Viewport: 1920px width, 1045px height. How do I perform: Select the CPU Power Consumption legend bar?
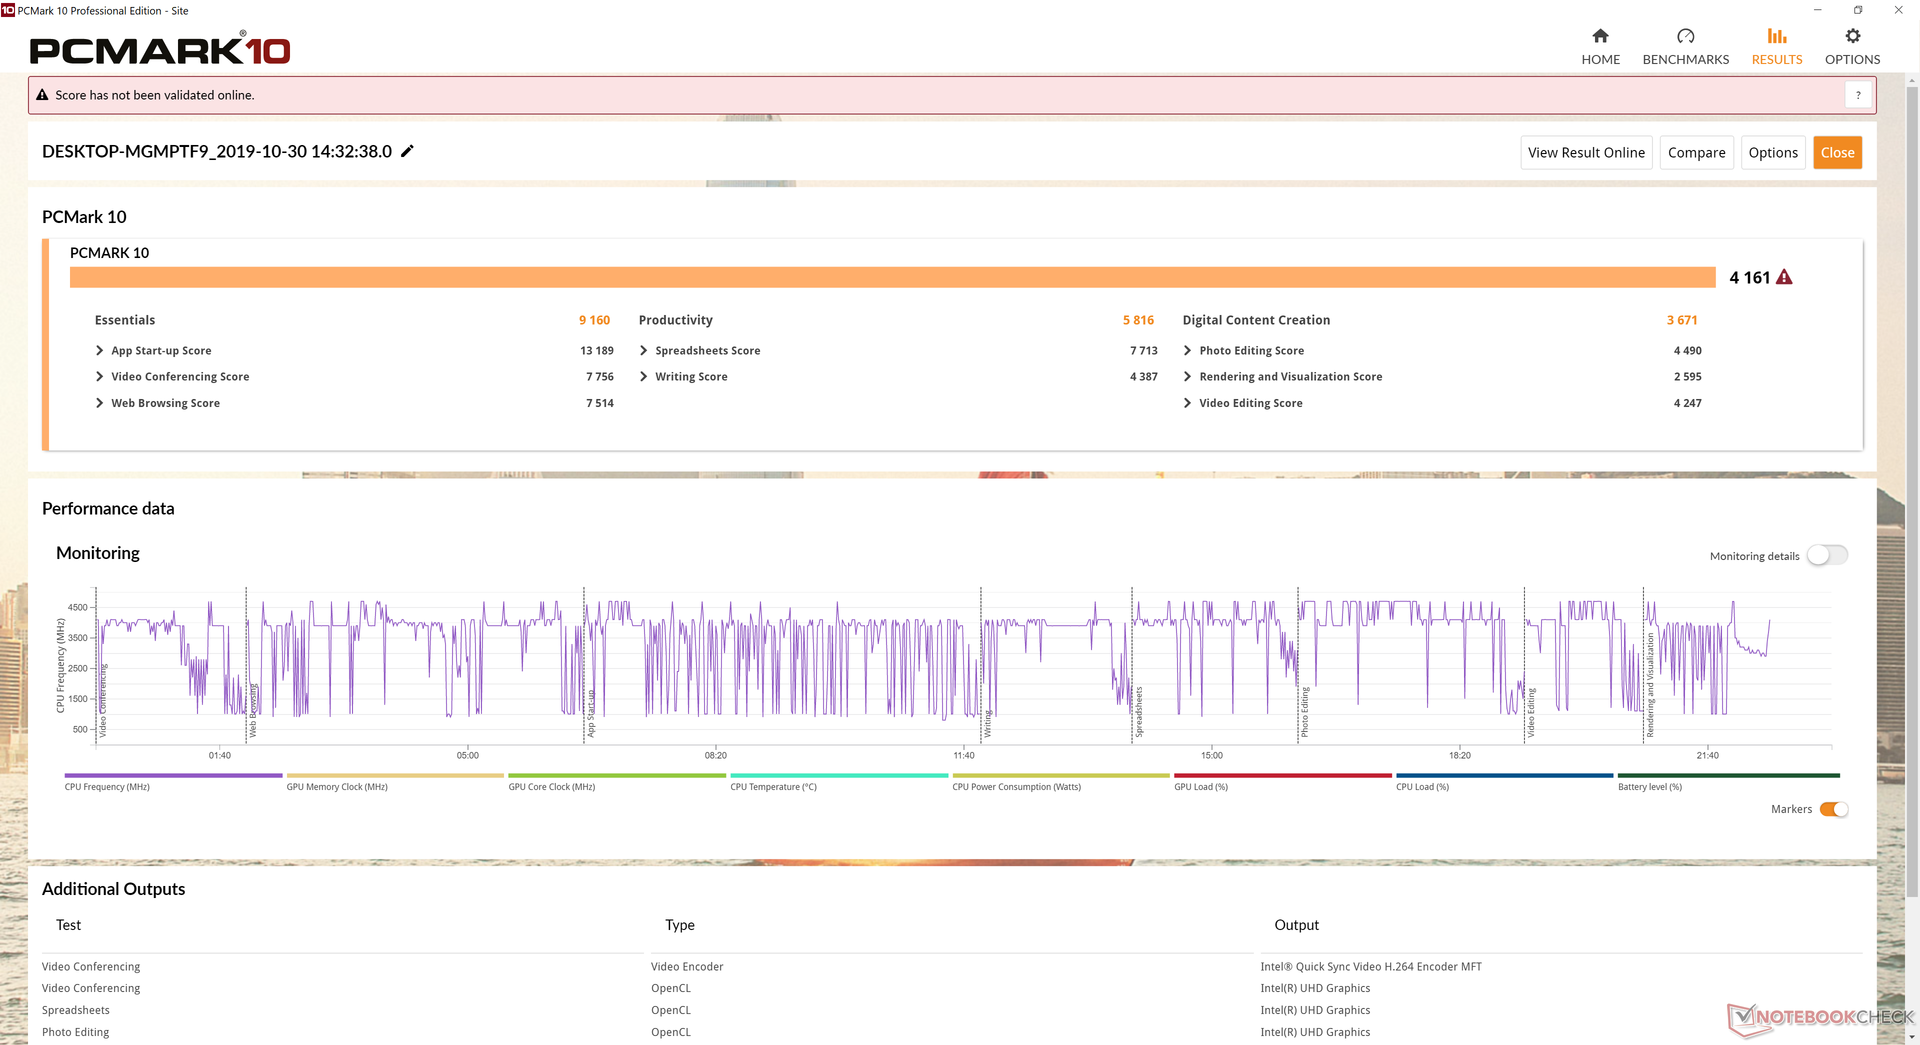(1061, 775)
